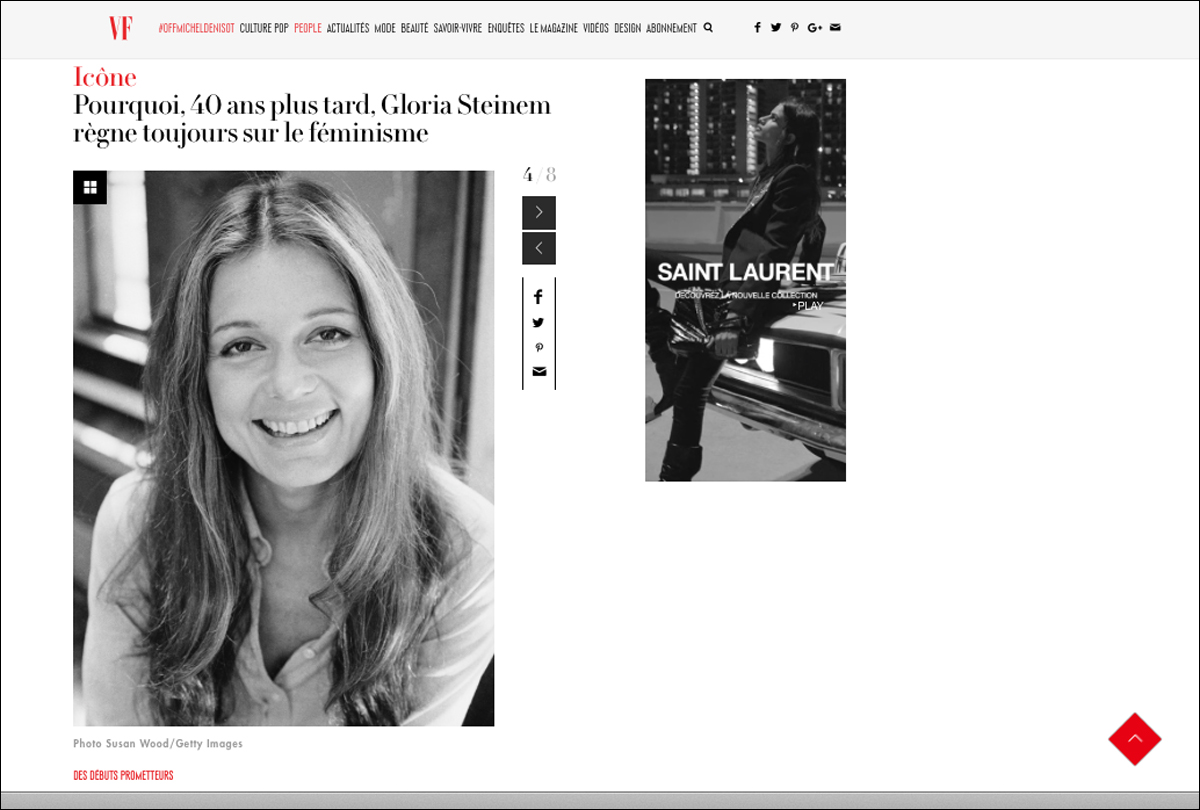Click the Facebook icon in the top header

point(757,28)
